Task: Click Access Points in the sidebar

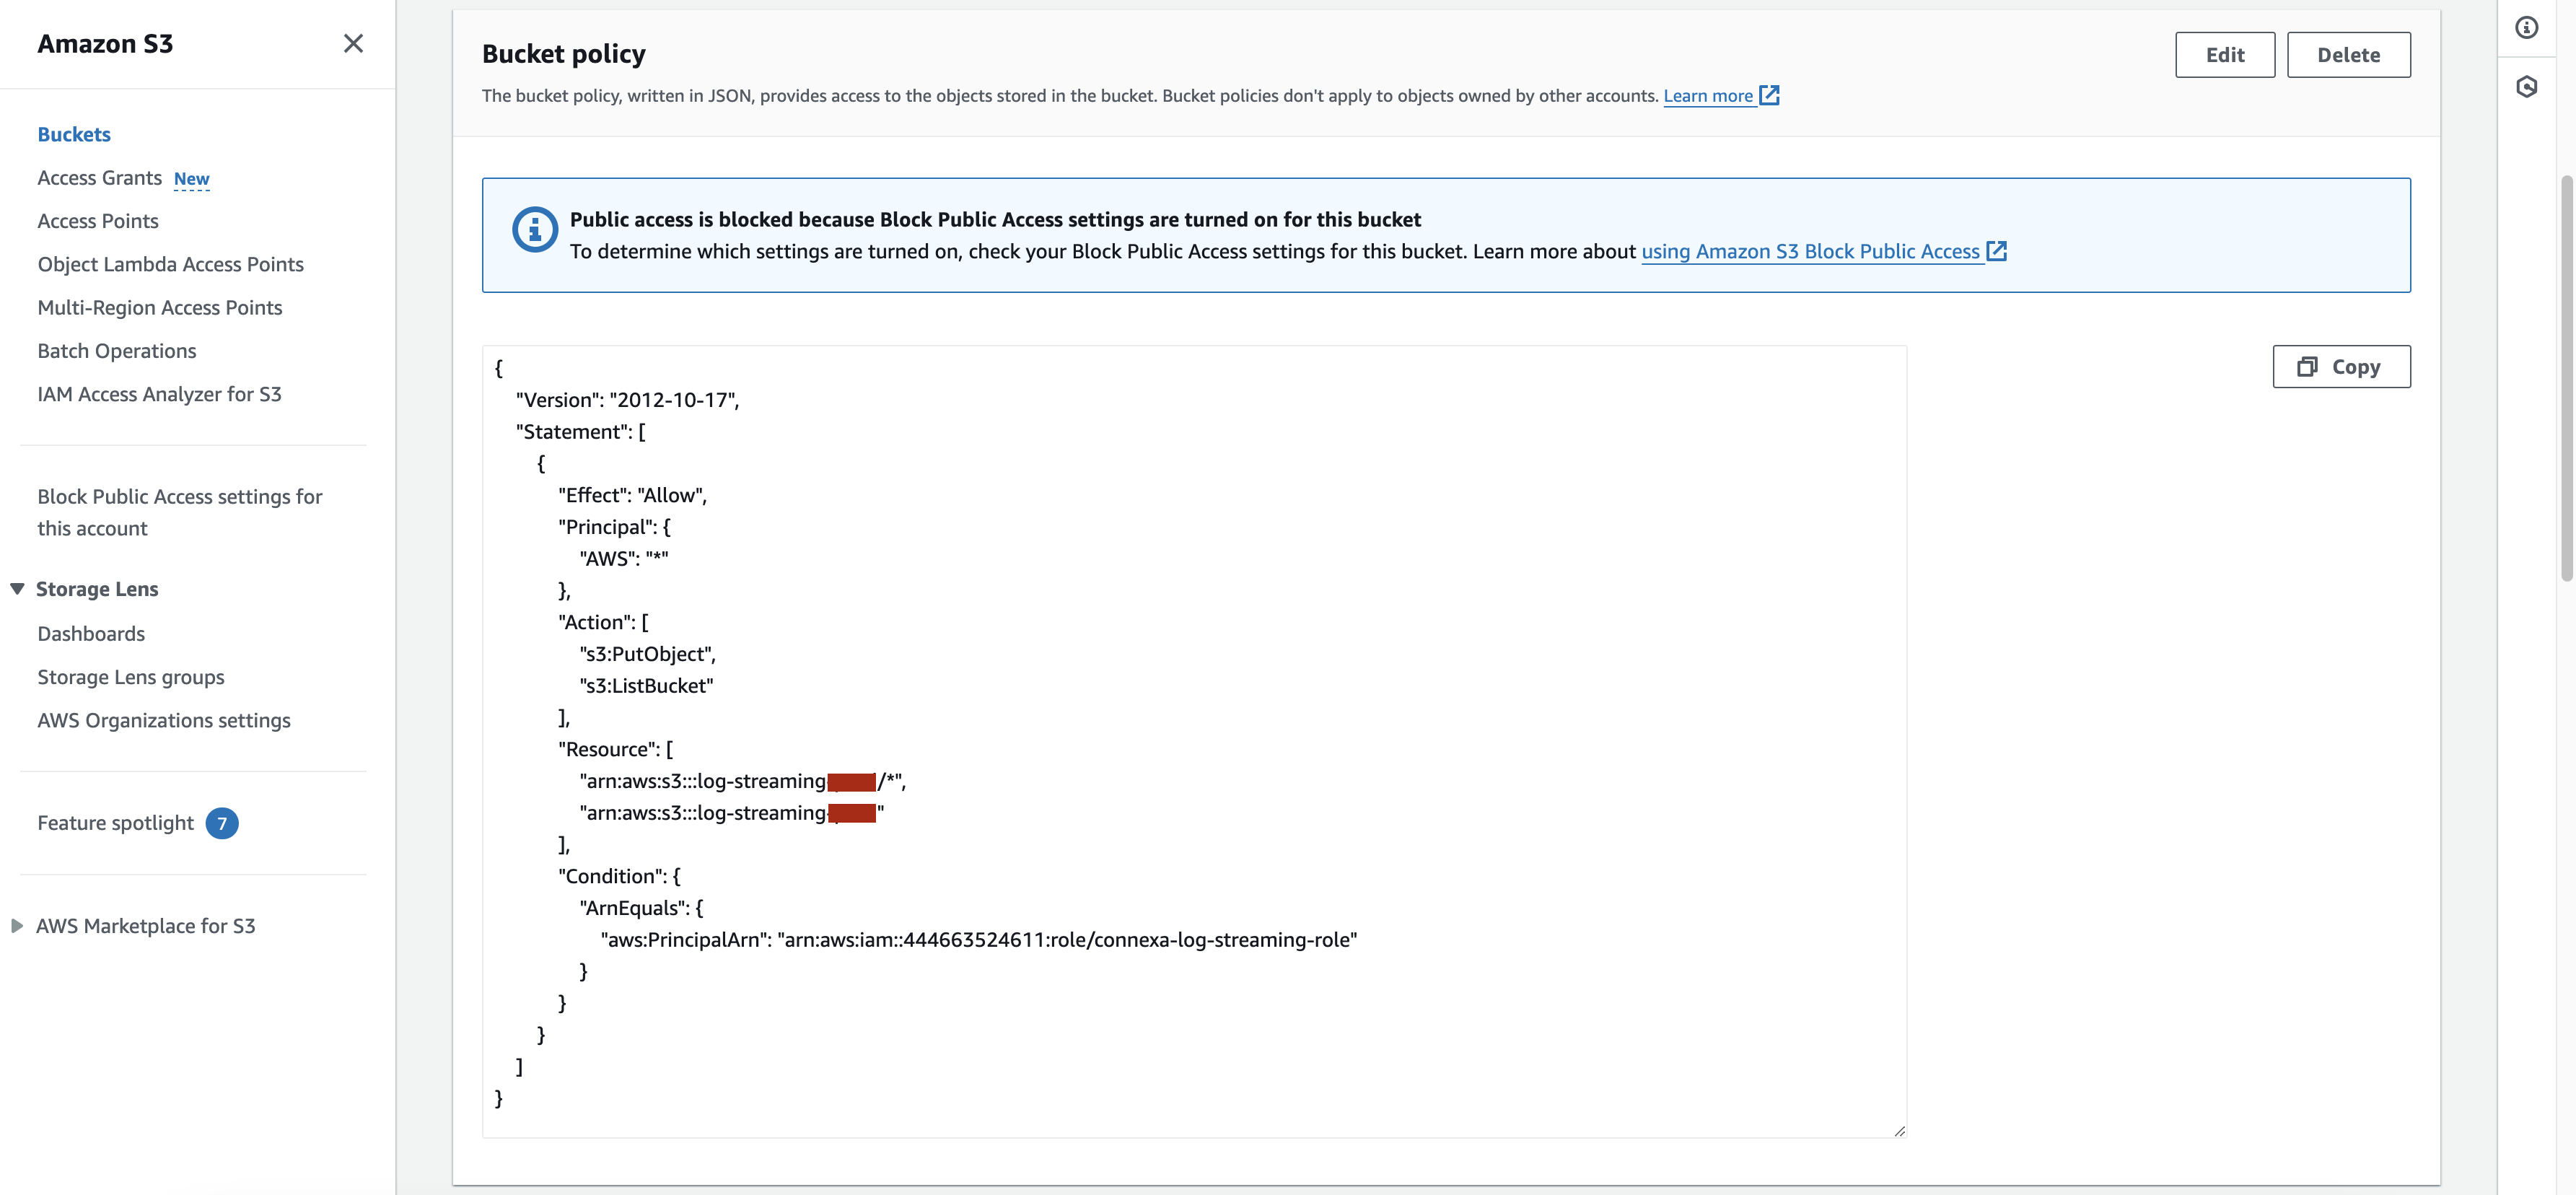Action: click(x=97, y=220)
